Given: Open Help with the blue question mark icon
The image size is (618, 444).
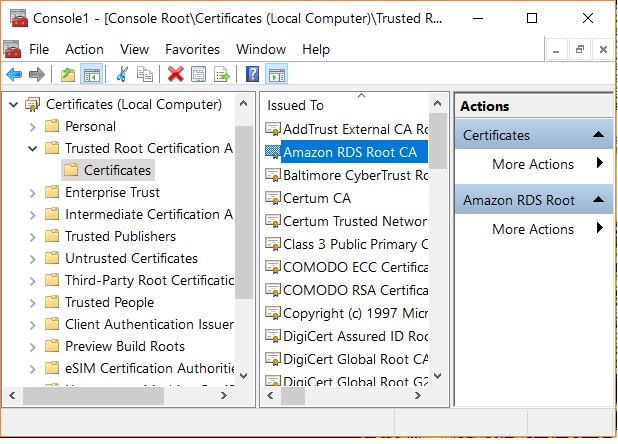Looking at the screenshot, I should pos(252,74).
